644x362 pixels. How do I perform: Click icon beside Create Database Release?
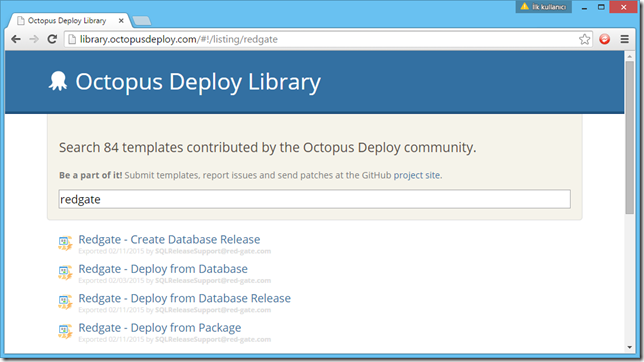(65, 243)
